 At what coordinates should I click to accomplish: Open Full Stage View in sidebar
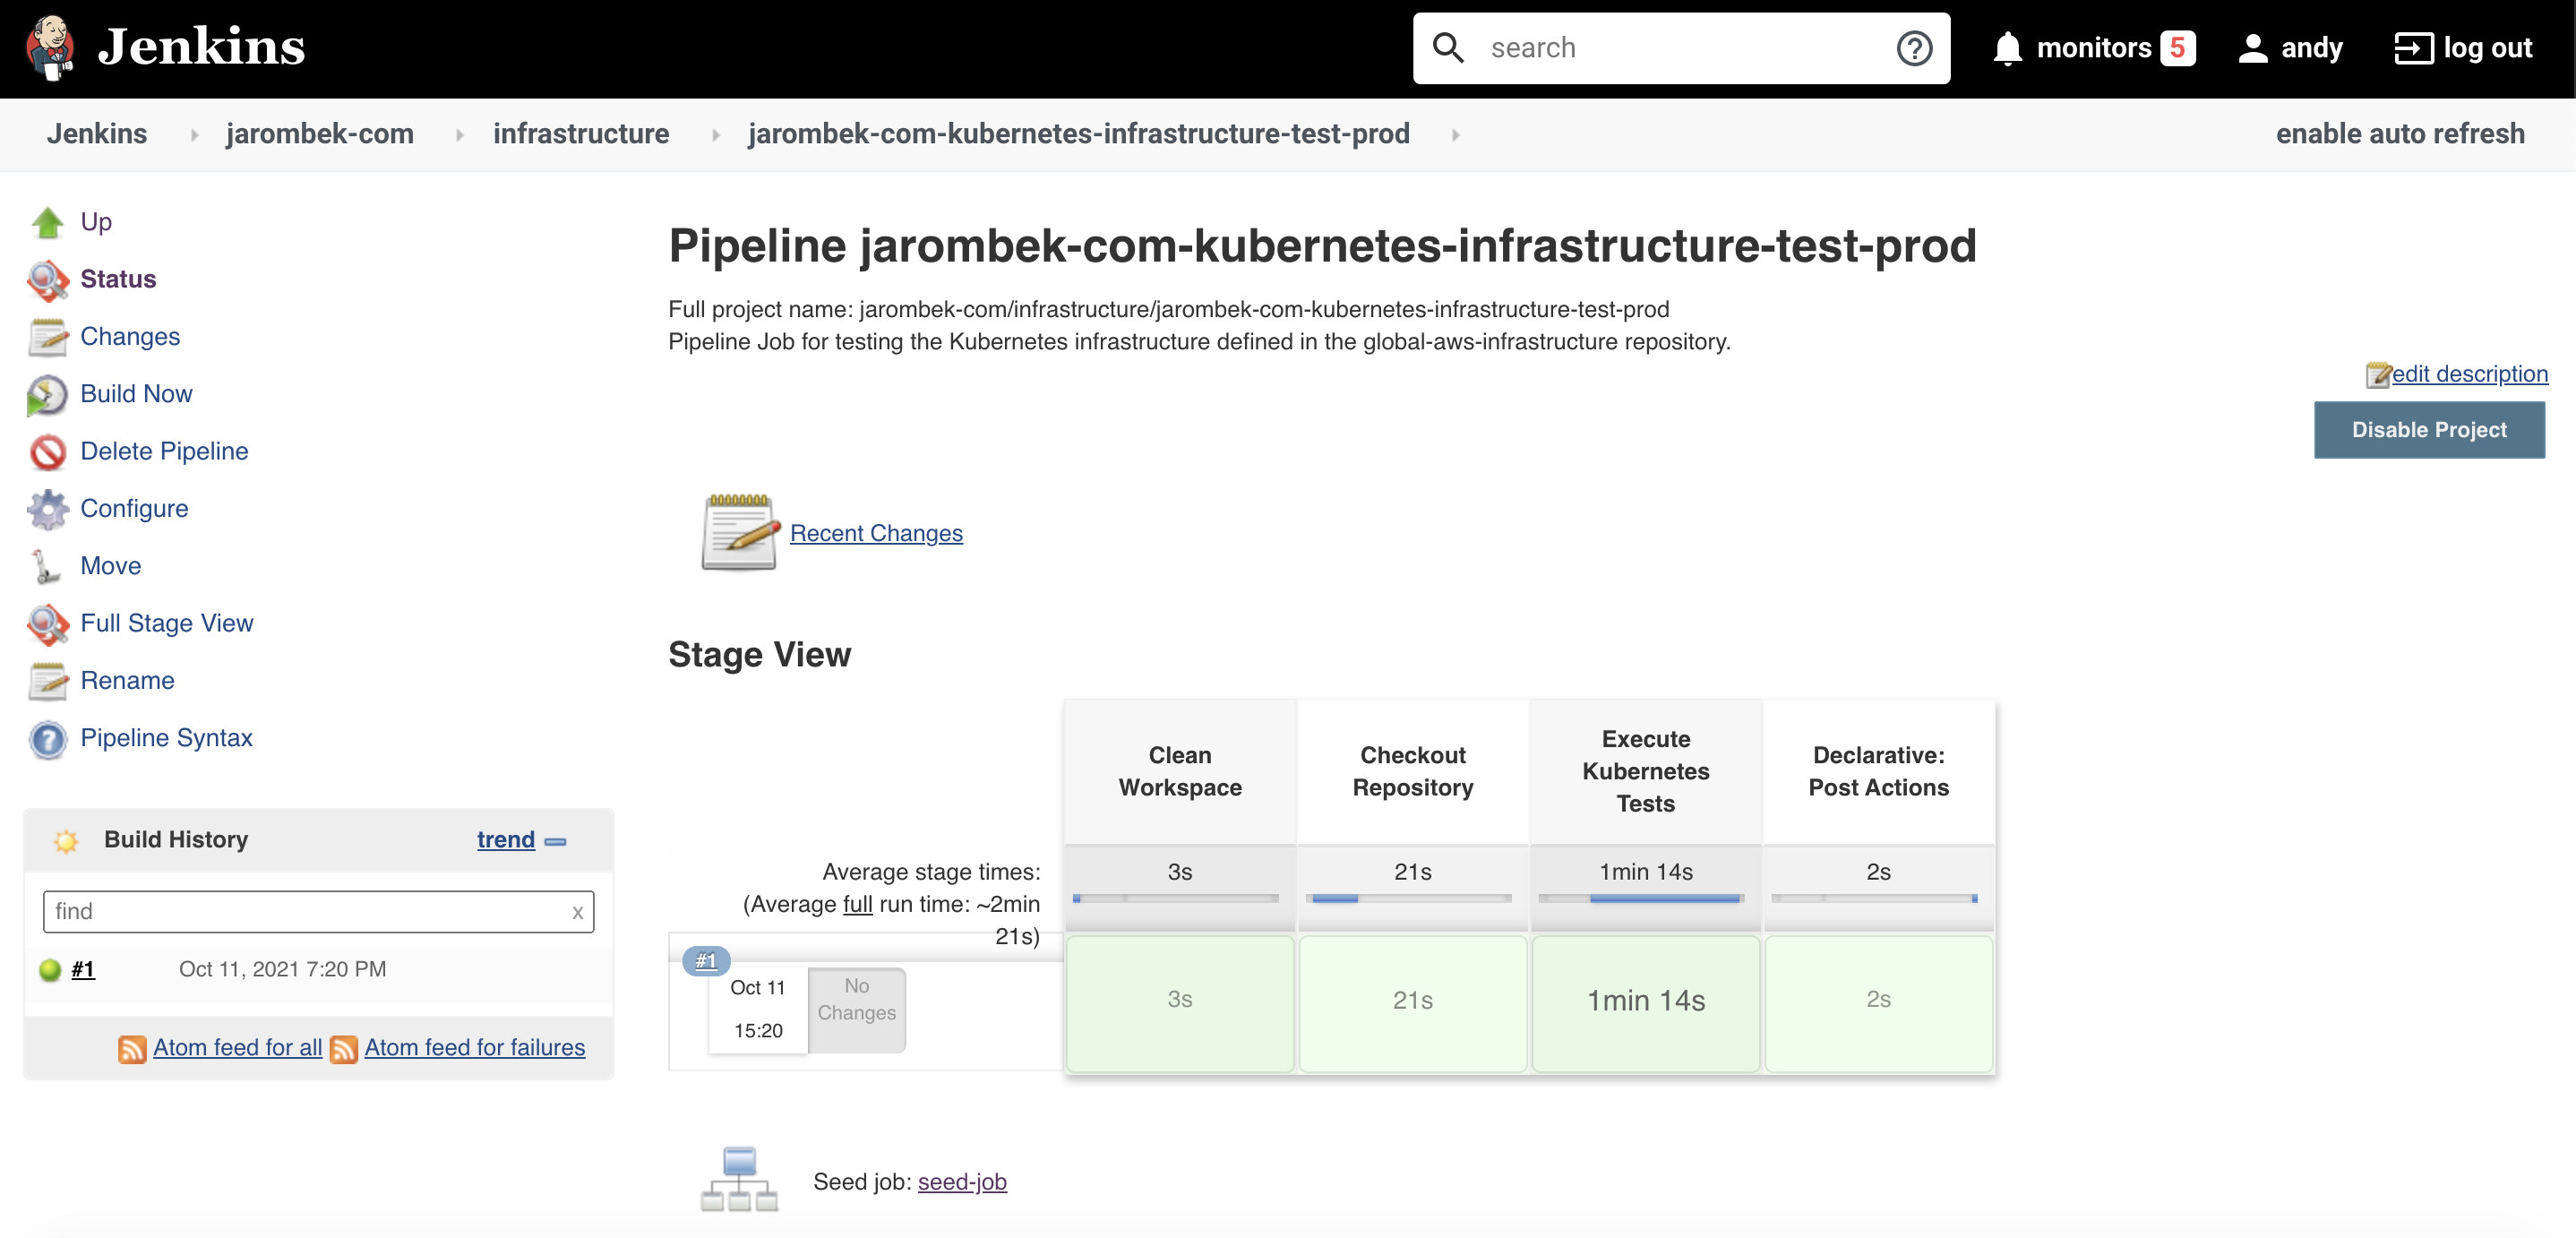[x=167, y=623]
